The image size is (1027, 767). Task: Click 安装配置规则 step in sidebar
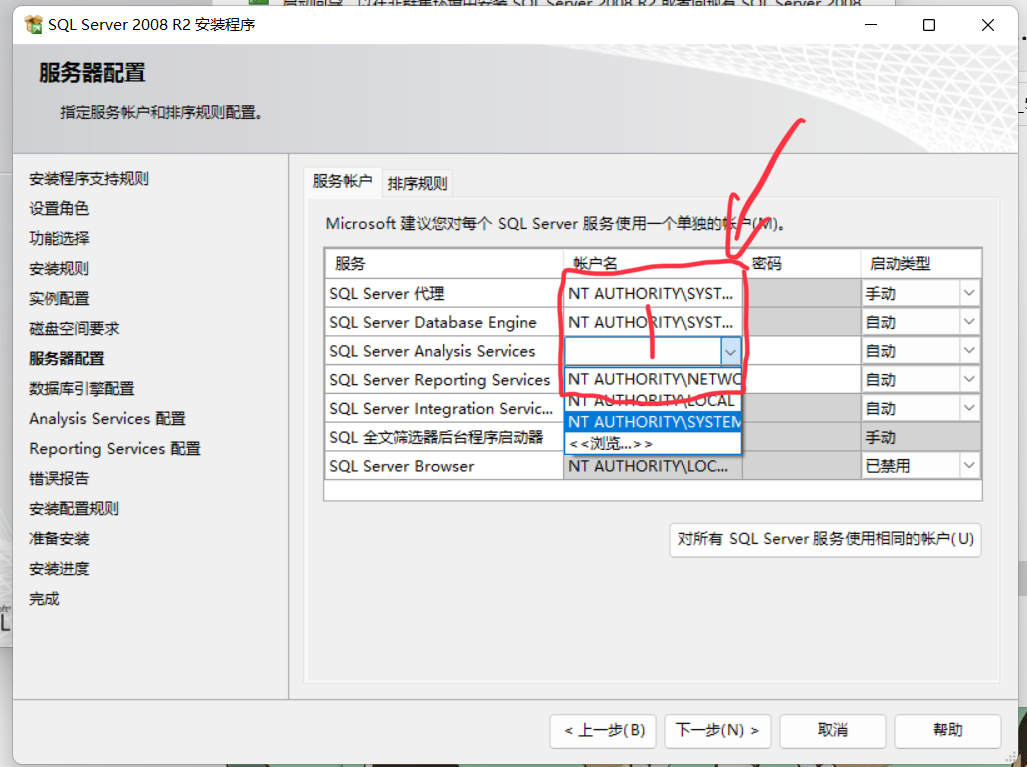pyautogui.click(x=74, y=509)
